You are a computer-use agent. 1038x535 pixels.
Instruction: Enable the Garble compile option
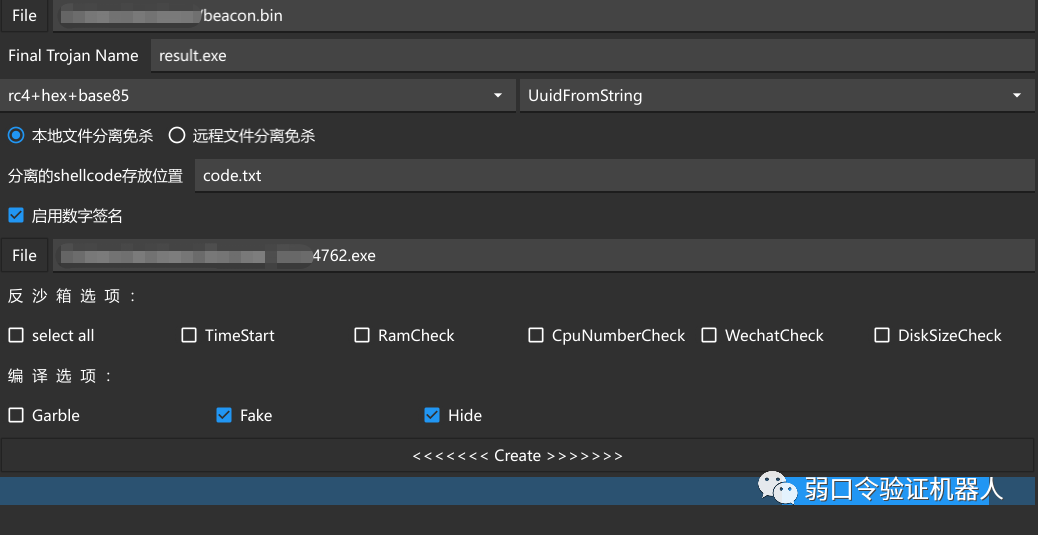click(x=16, y=416)
